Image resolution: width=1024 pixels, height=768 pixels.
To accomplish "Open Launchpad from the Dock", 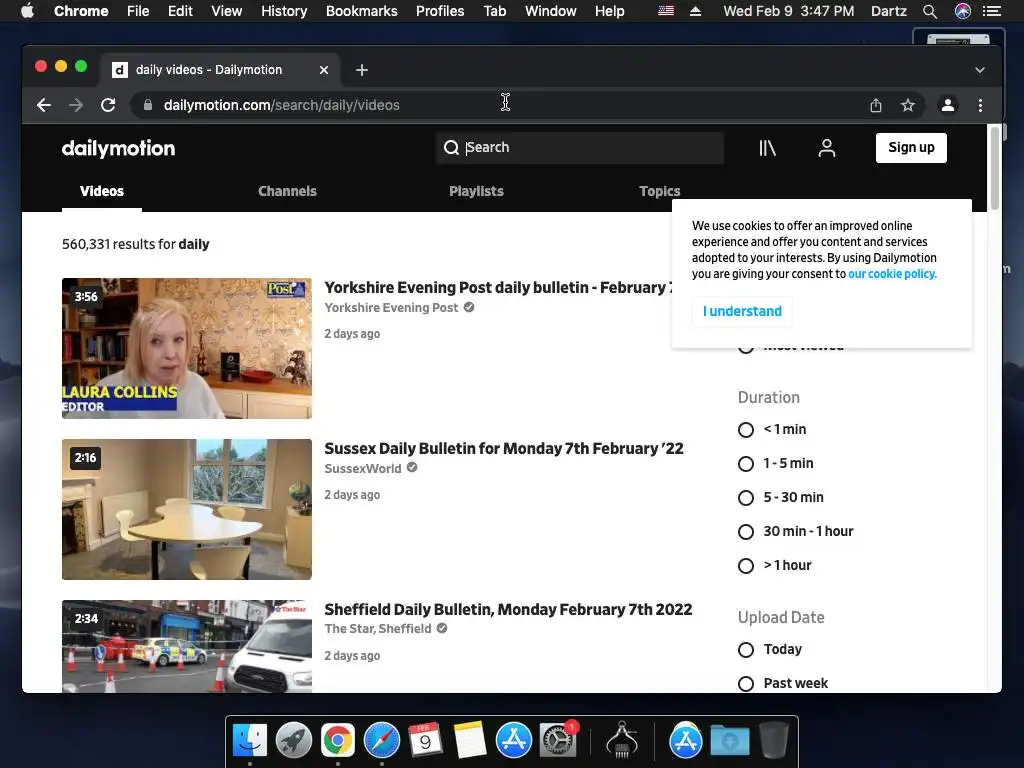I will point(294,741).
